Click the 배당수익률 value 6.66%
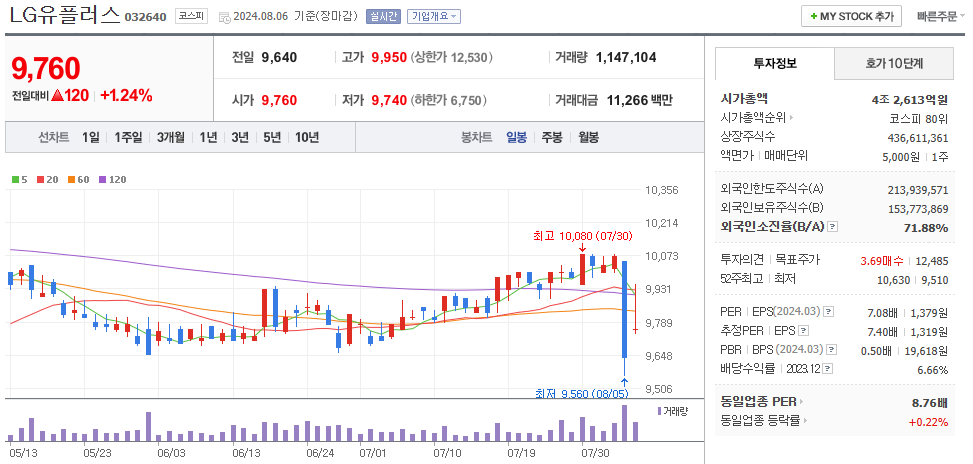The image size is (973, 464). tap(933, 370)
